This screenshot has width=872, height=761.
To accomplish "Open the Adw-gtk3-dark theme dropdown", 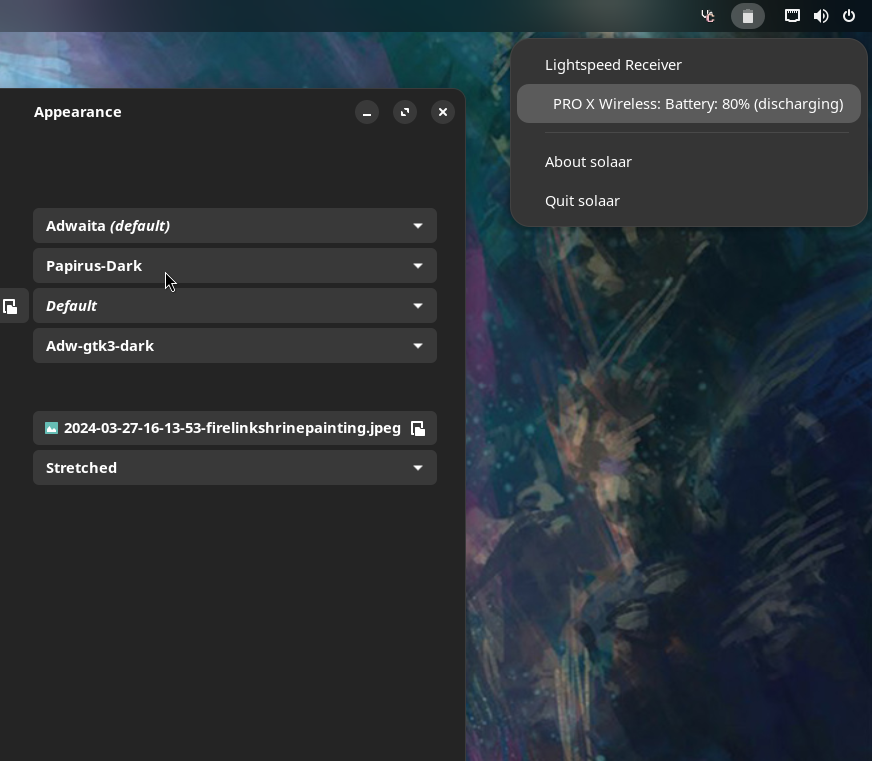I will (x=235, y=346).
